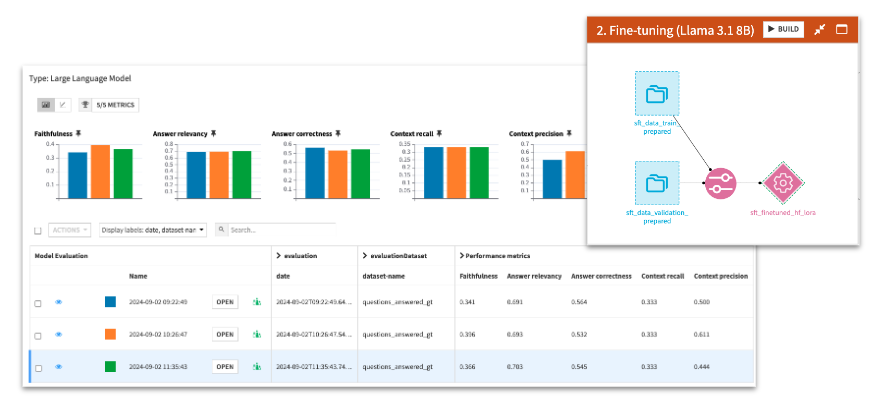Click the 2024-09-02T11:35:43.74 date cell
878x405 pixels.
[x=314, y=367]
